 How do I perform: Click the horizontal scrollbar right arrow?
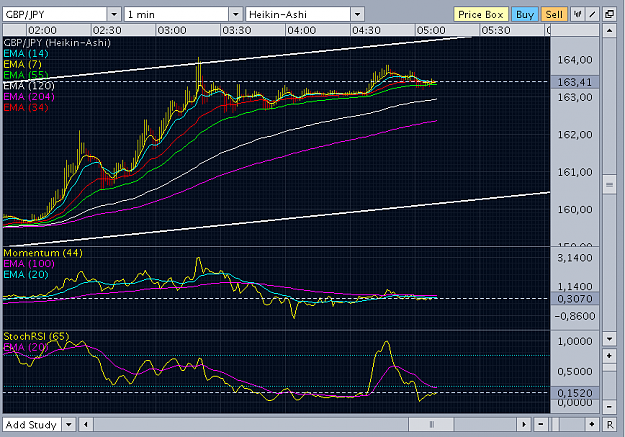[x=524, y=425]
